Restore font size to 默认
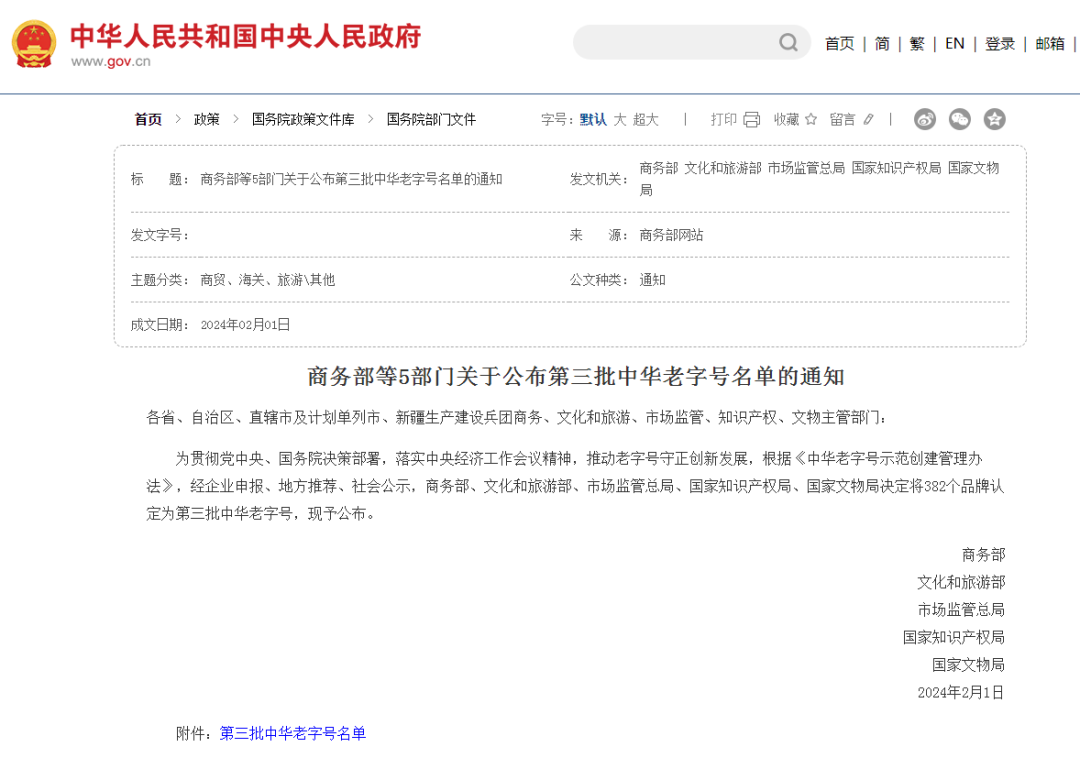This screenshot has height=758, width=1080. [592, 119]
